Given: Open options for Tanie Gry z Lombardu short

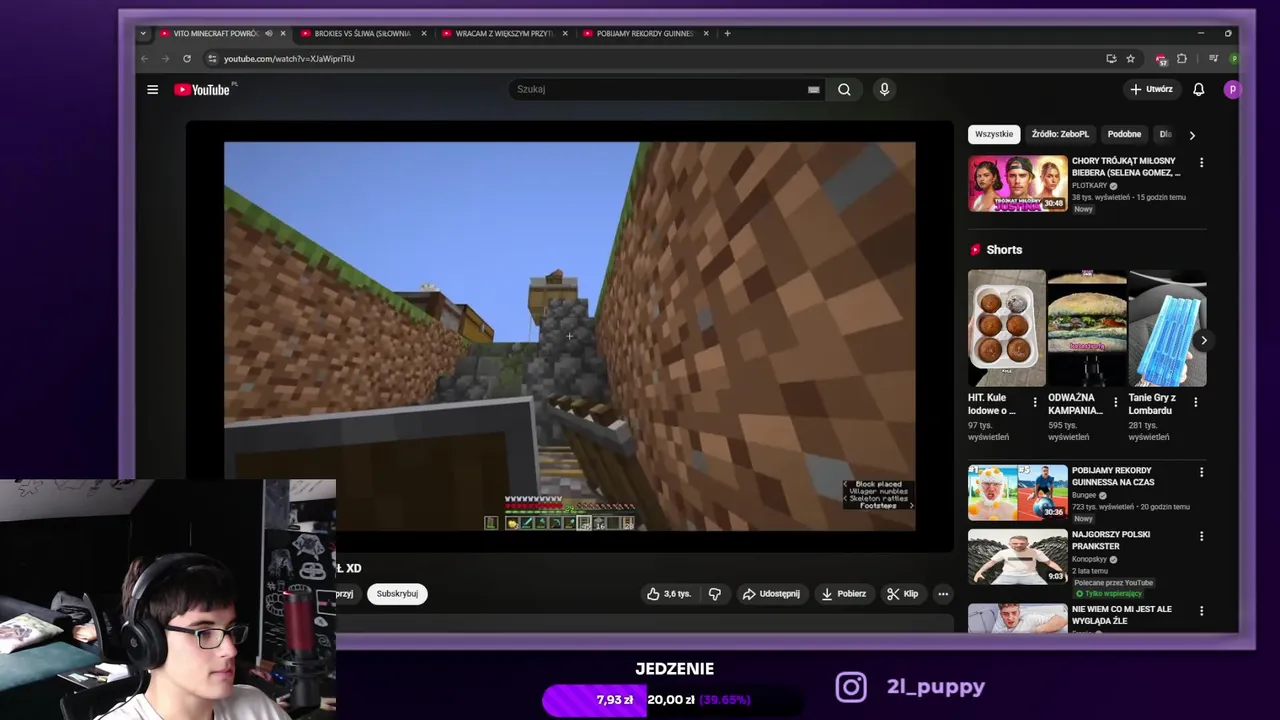Looking at the screenshot, I should [x=1195, y=402].
